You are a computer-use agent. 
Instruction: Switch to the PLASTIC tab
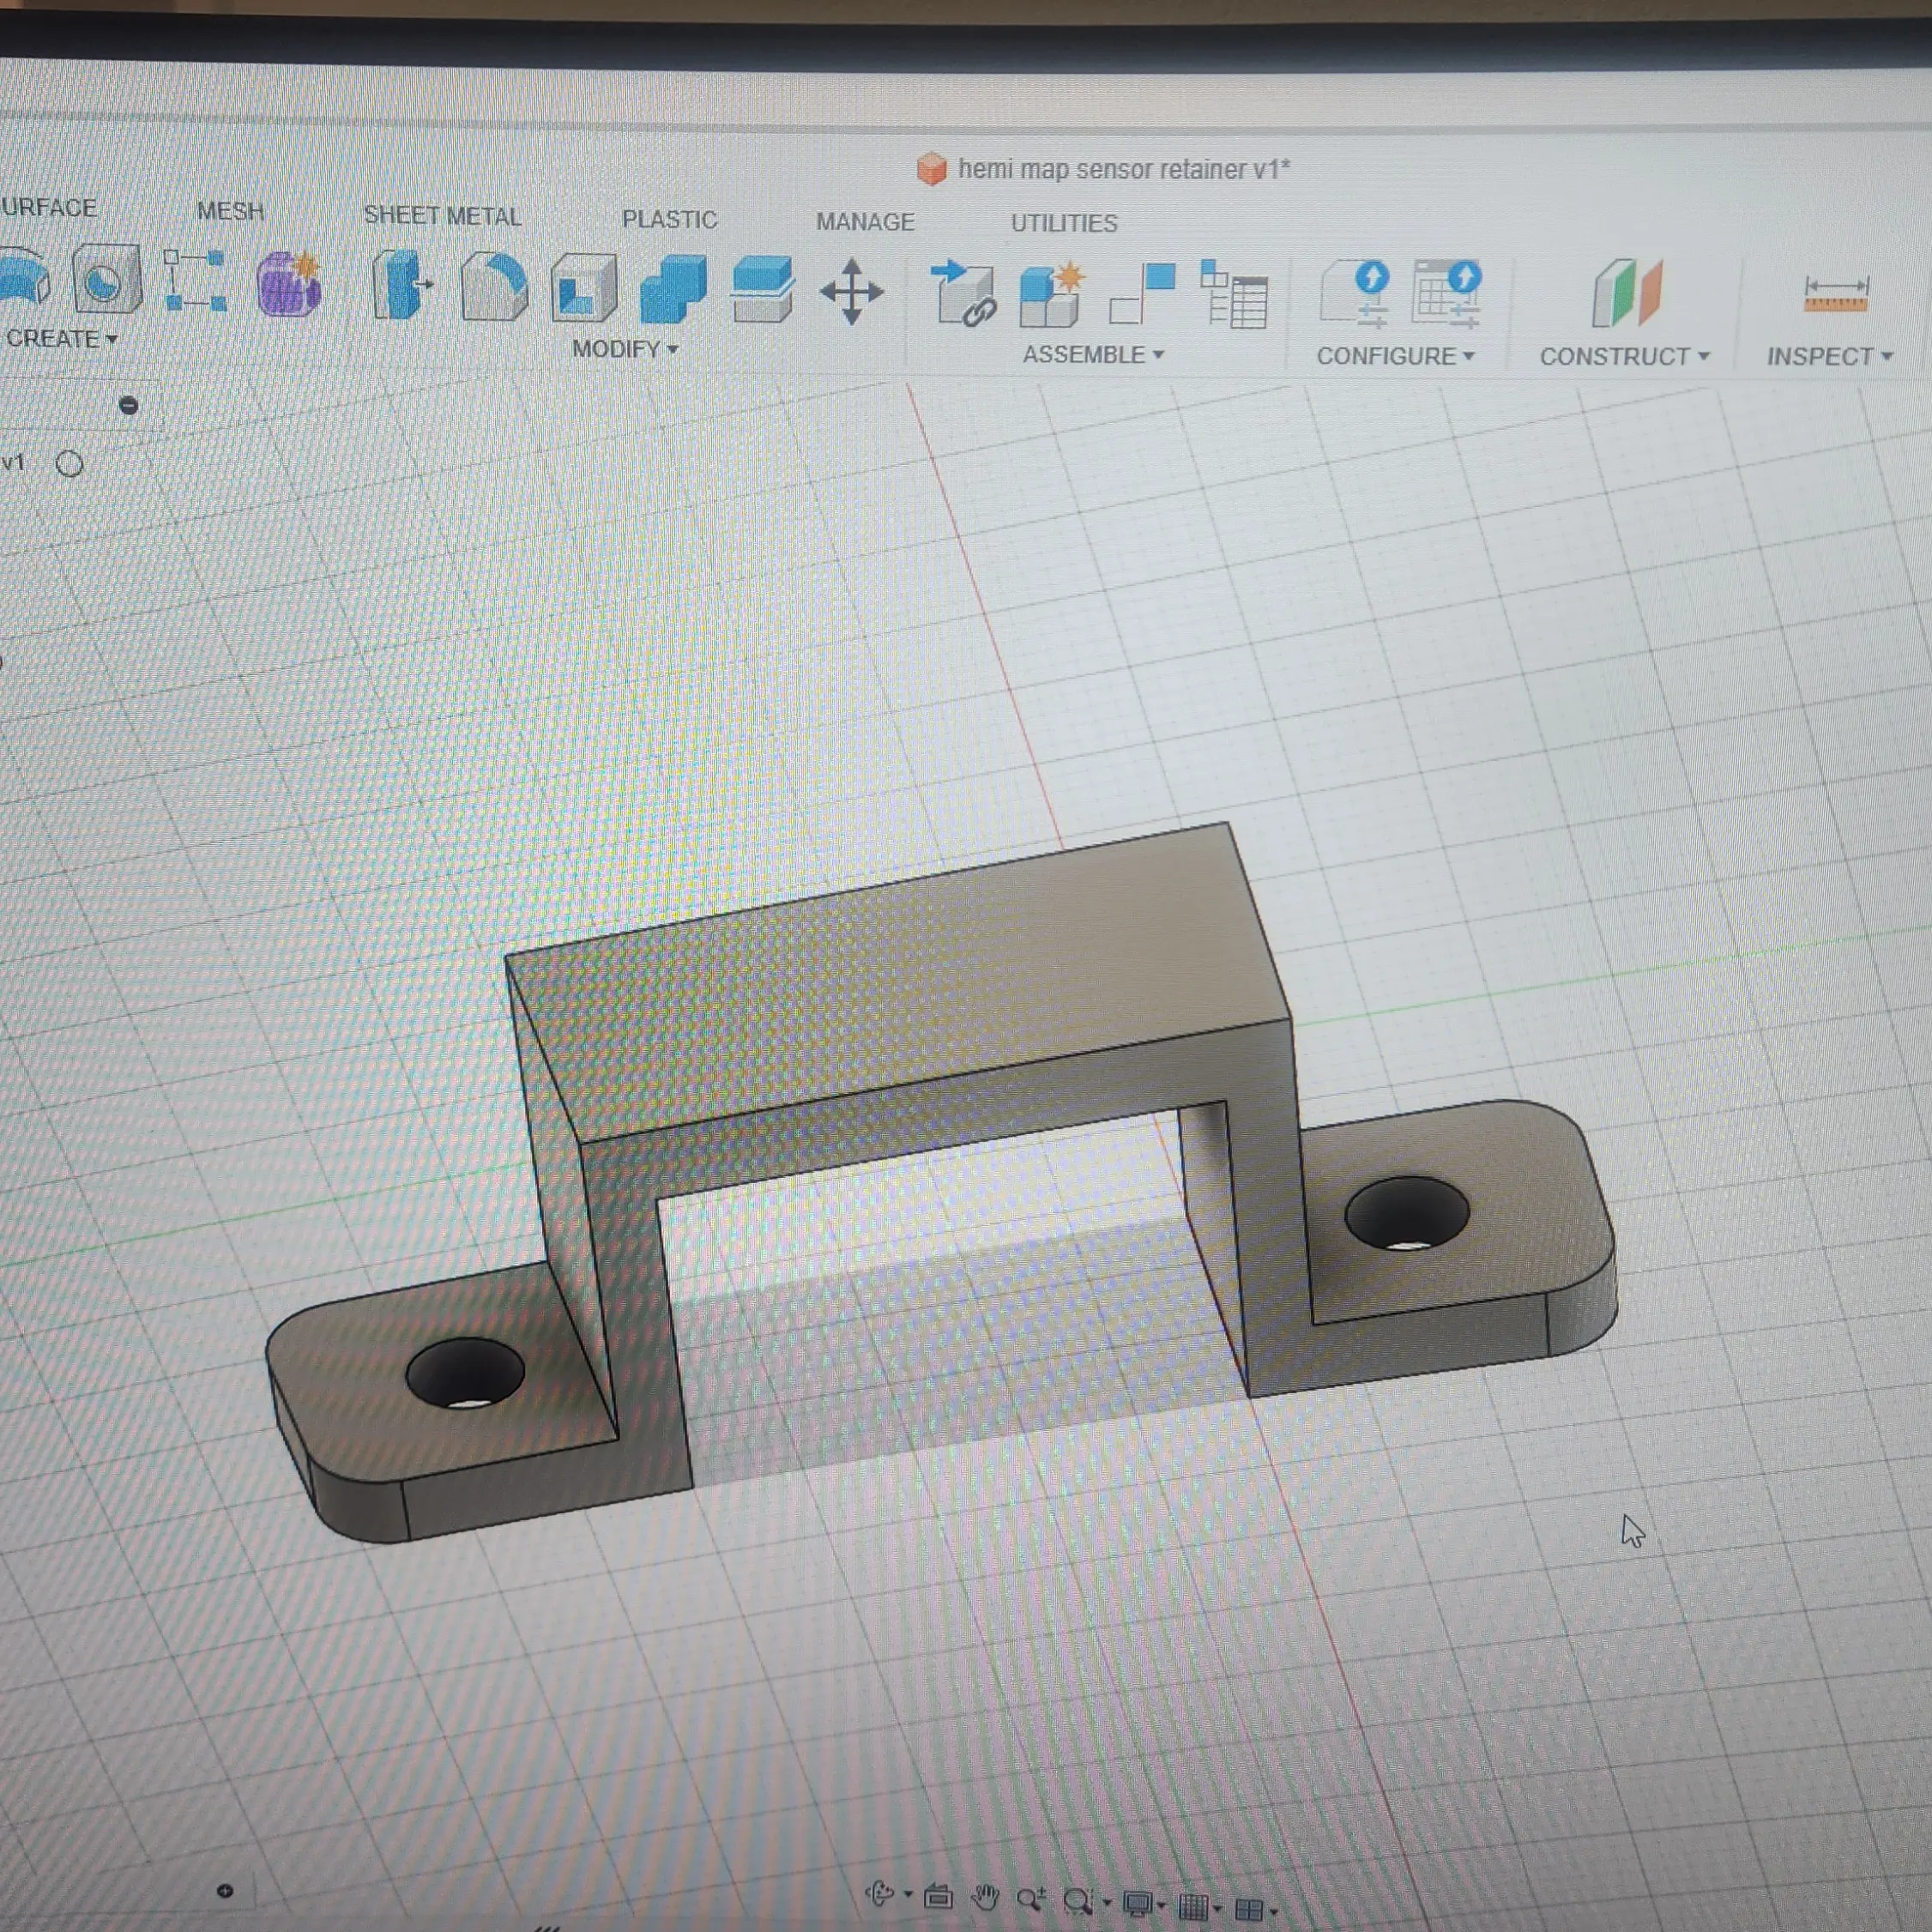pos(669,220)
